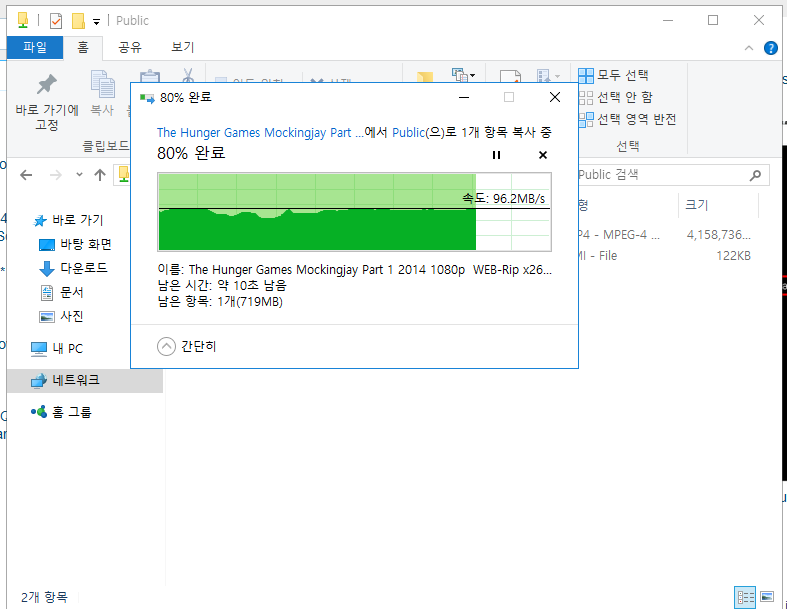Open Explorer help question mark icon
The image size is (787, 609).
point(770,48)
